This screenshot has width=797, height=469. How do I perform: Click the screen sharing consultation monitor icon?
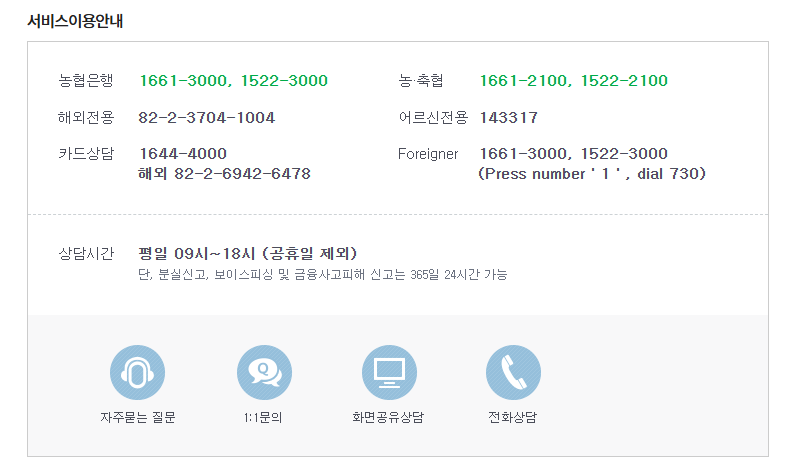[x=388, y=372]
